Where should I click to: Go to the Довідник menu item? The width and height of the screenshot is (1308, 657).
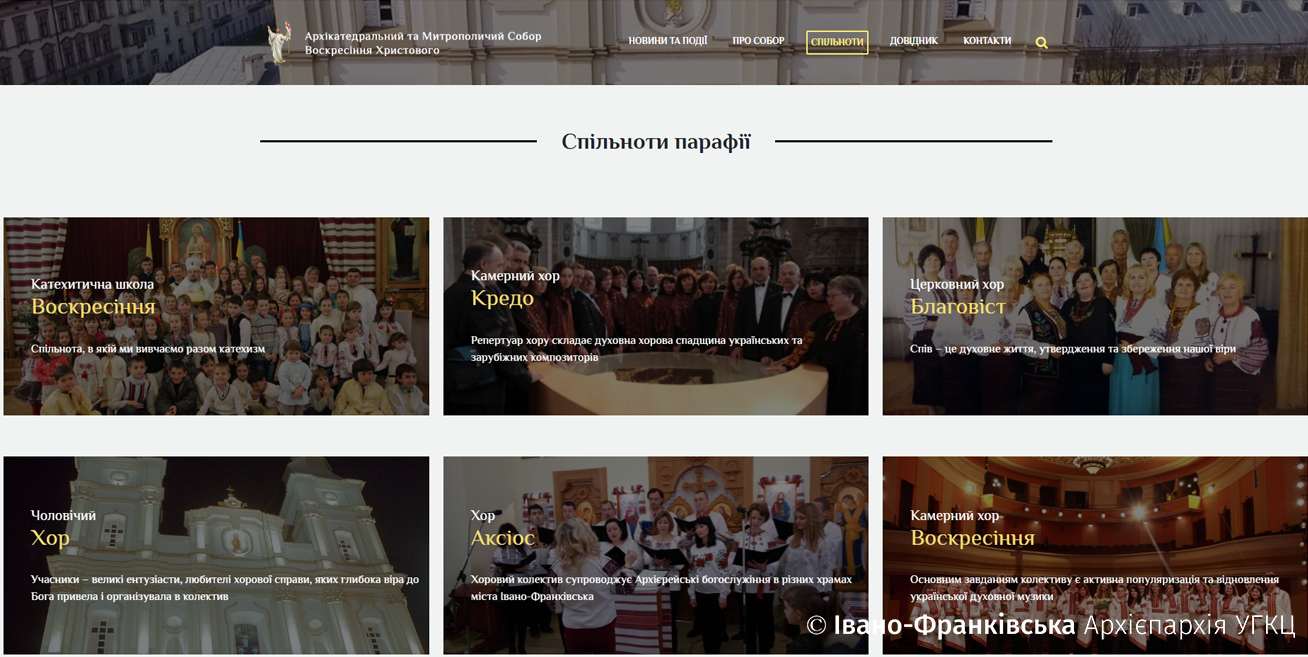coord(913,41)
